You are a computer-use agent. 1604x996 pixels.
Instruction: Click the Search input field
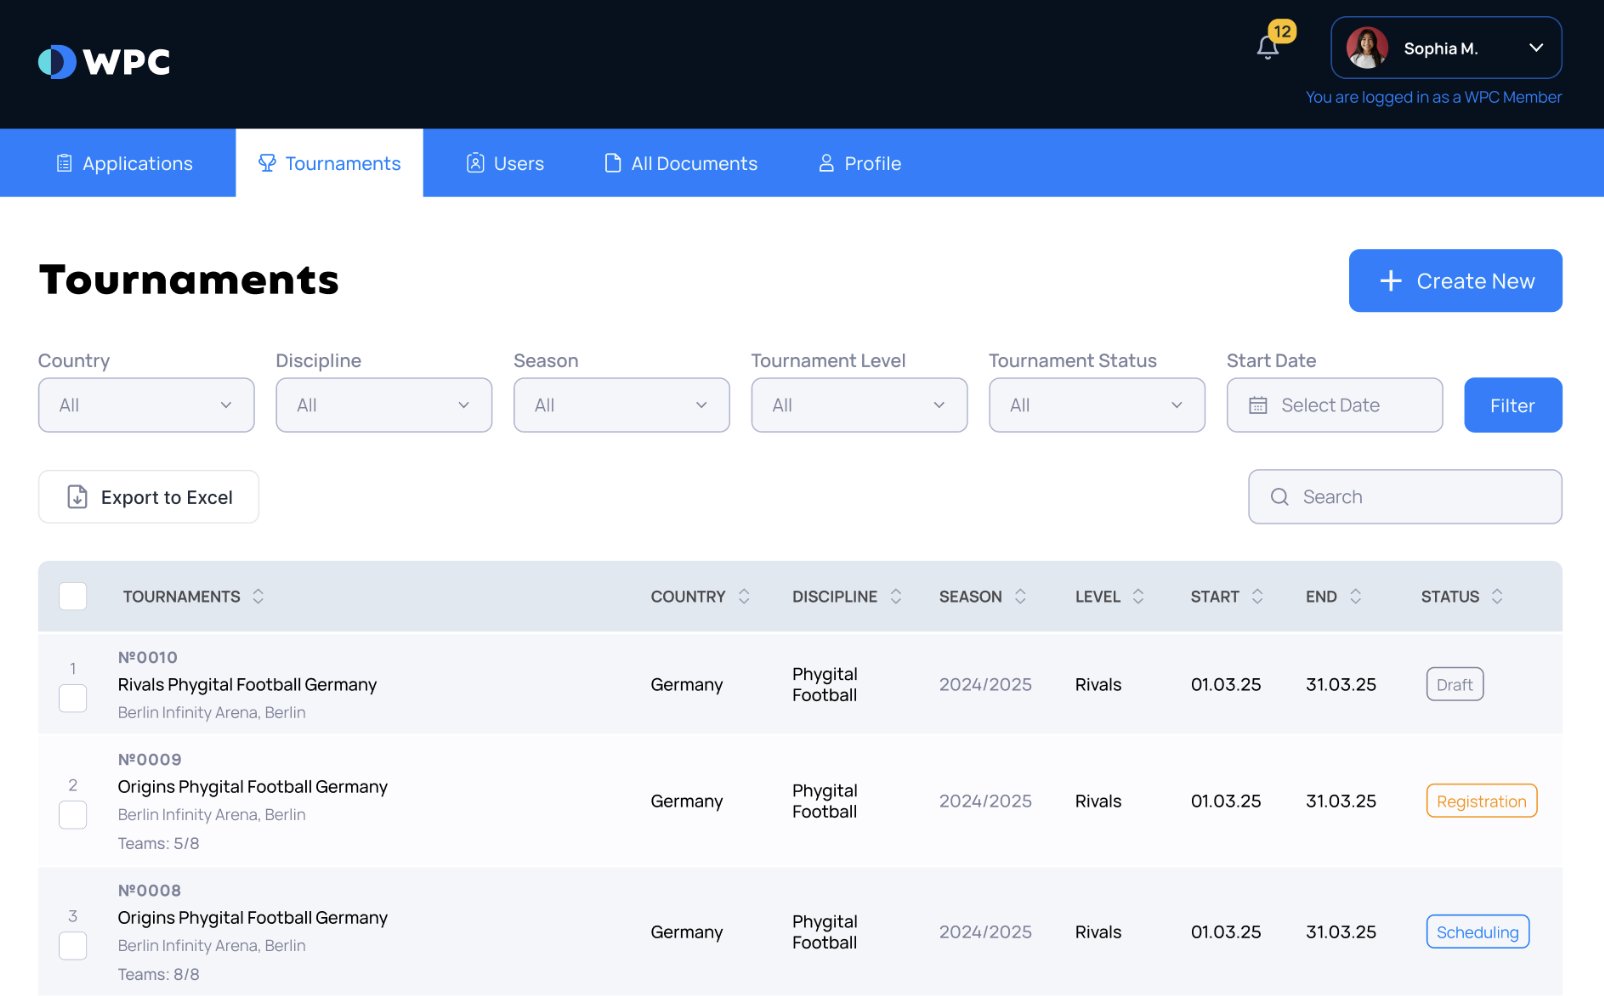pos(1405,497)
